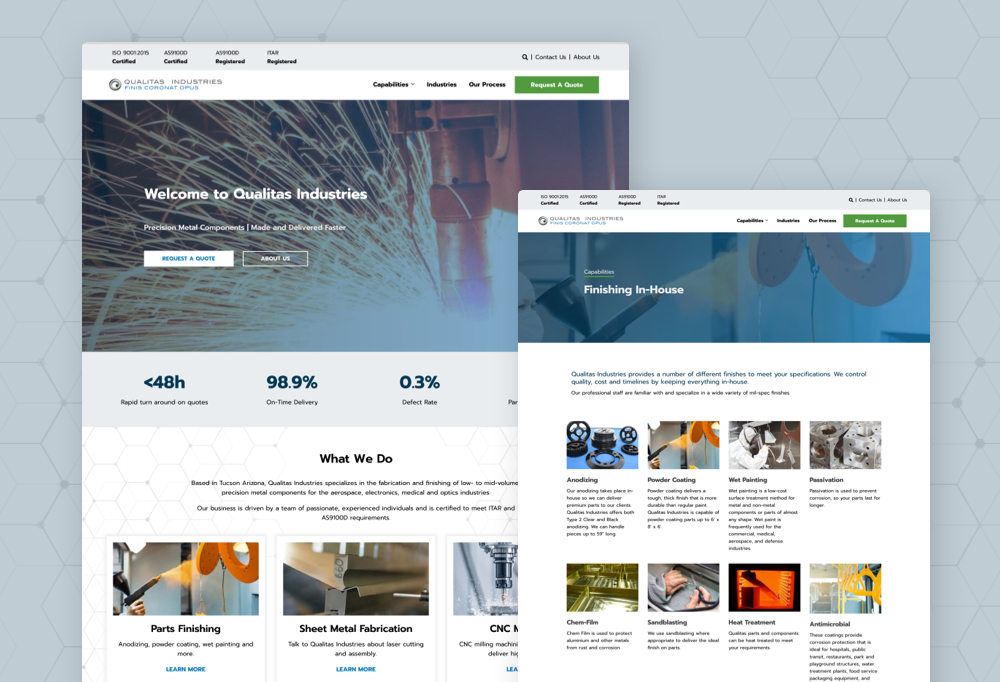This screenshot has height=682, width=1000.
Task: Click the <48h quote turnaround statistic
Action: pos(165,389)
